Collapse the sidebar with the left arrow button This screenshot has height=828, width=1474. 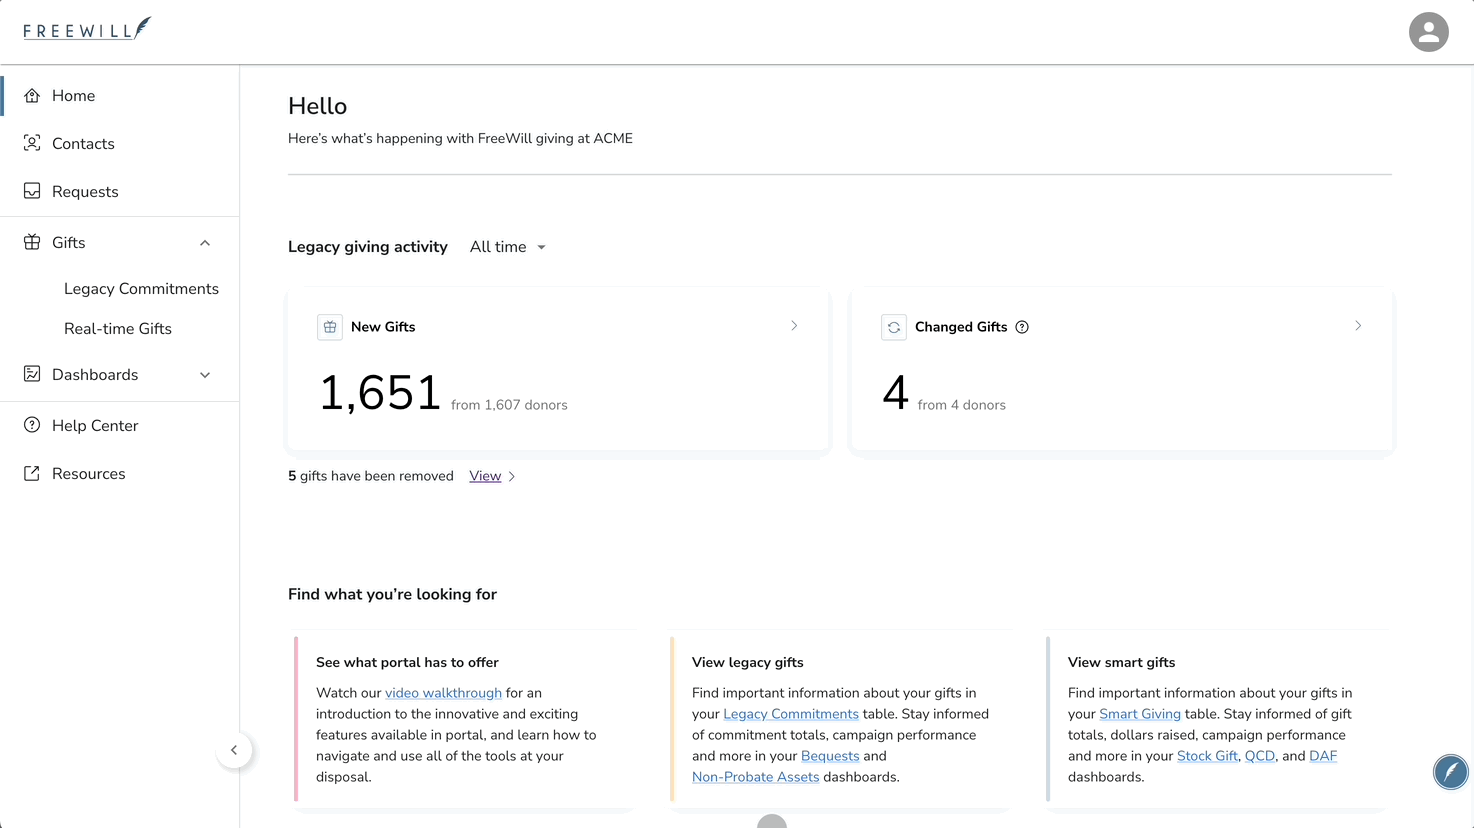[234, 750]
